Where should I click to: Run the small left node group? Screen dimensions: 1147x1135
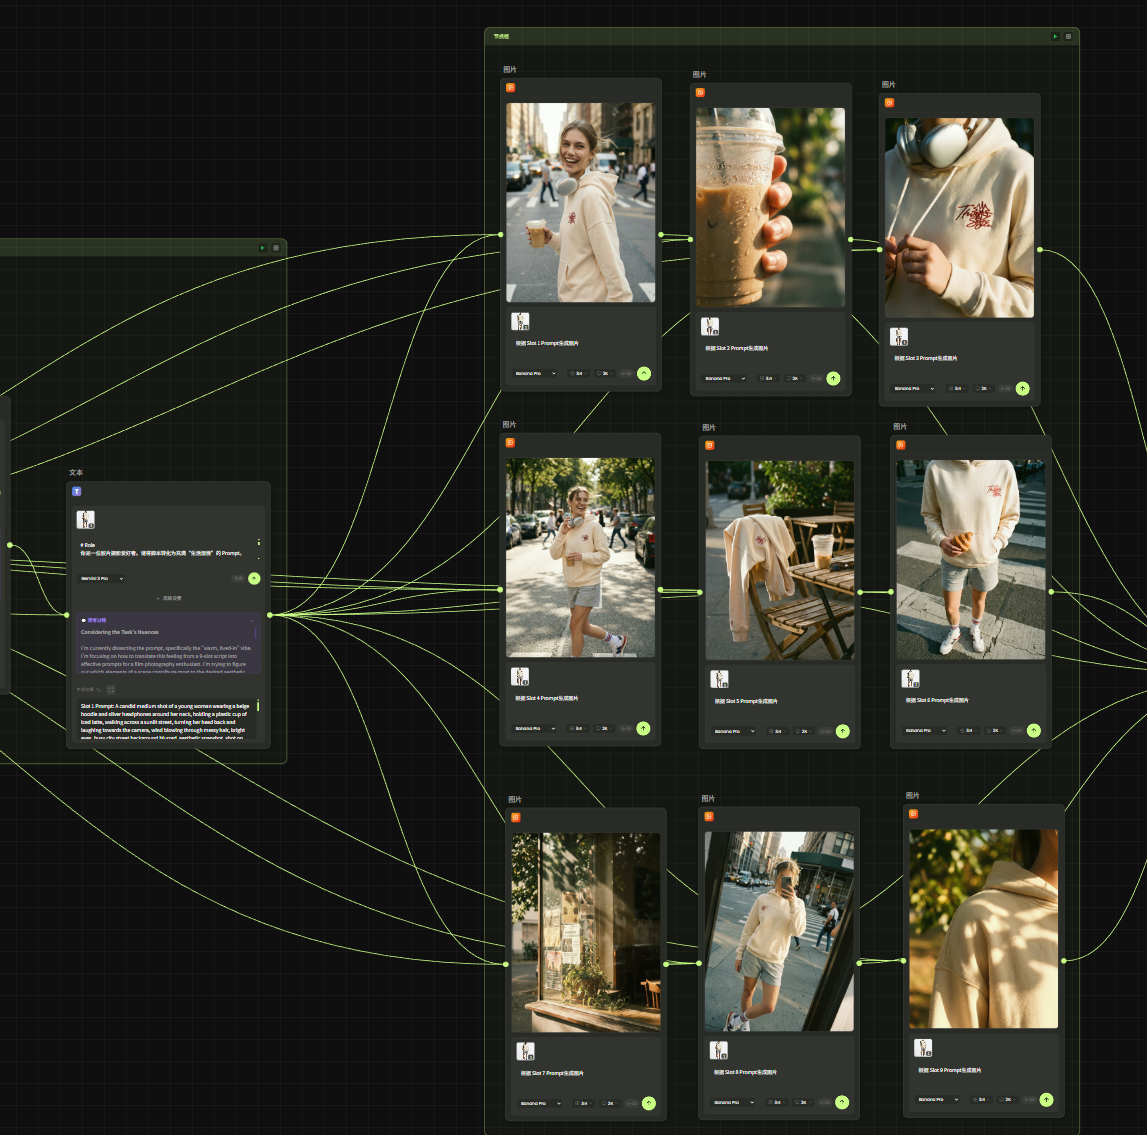tap(263, 247)
